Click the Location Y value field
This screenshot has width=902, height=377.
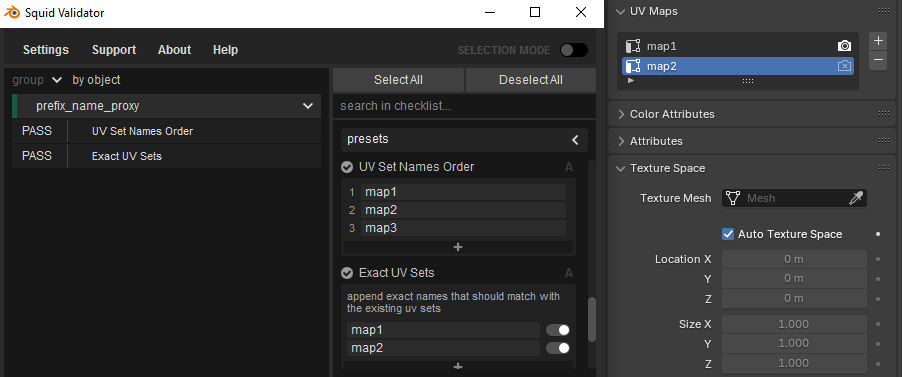coord(794,279)
